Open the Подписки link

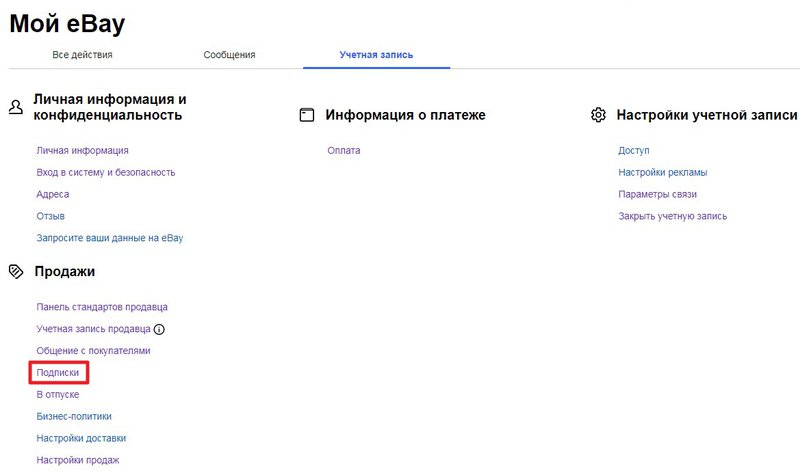point(58,373)
